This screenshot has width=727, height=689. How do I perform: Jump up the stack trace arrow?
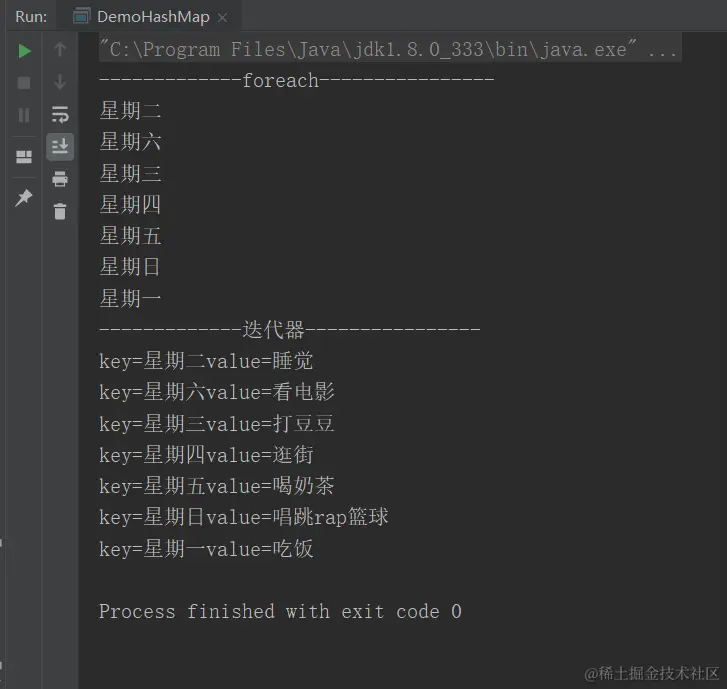click(60, 49)
